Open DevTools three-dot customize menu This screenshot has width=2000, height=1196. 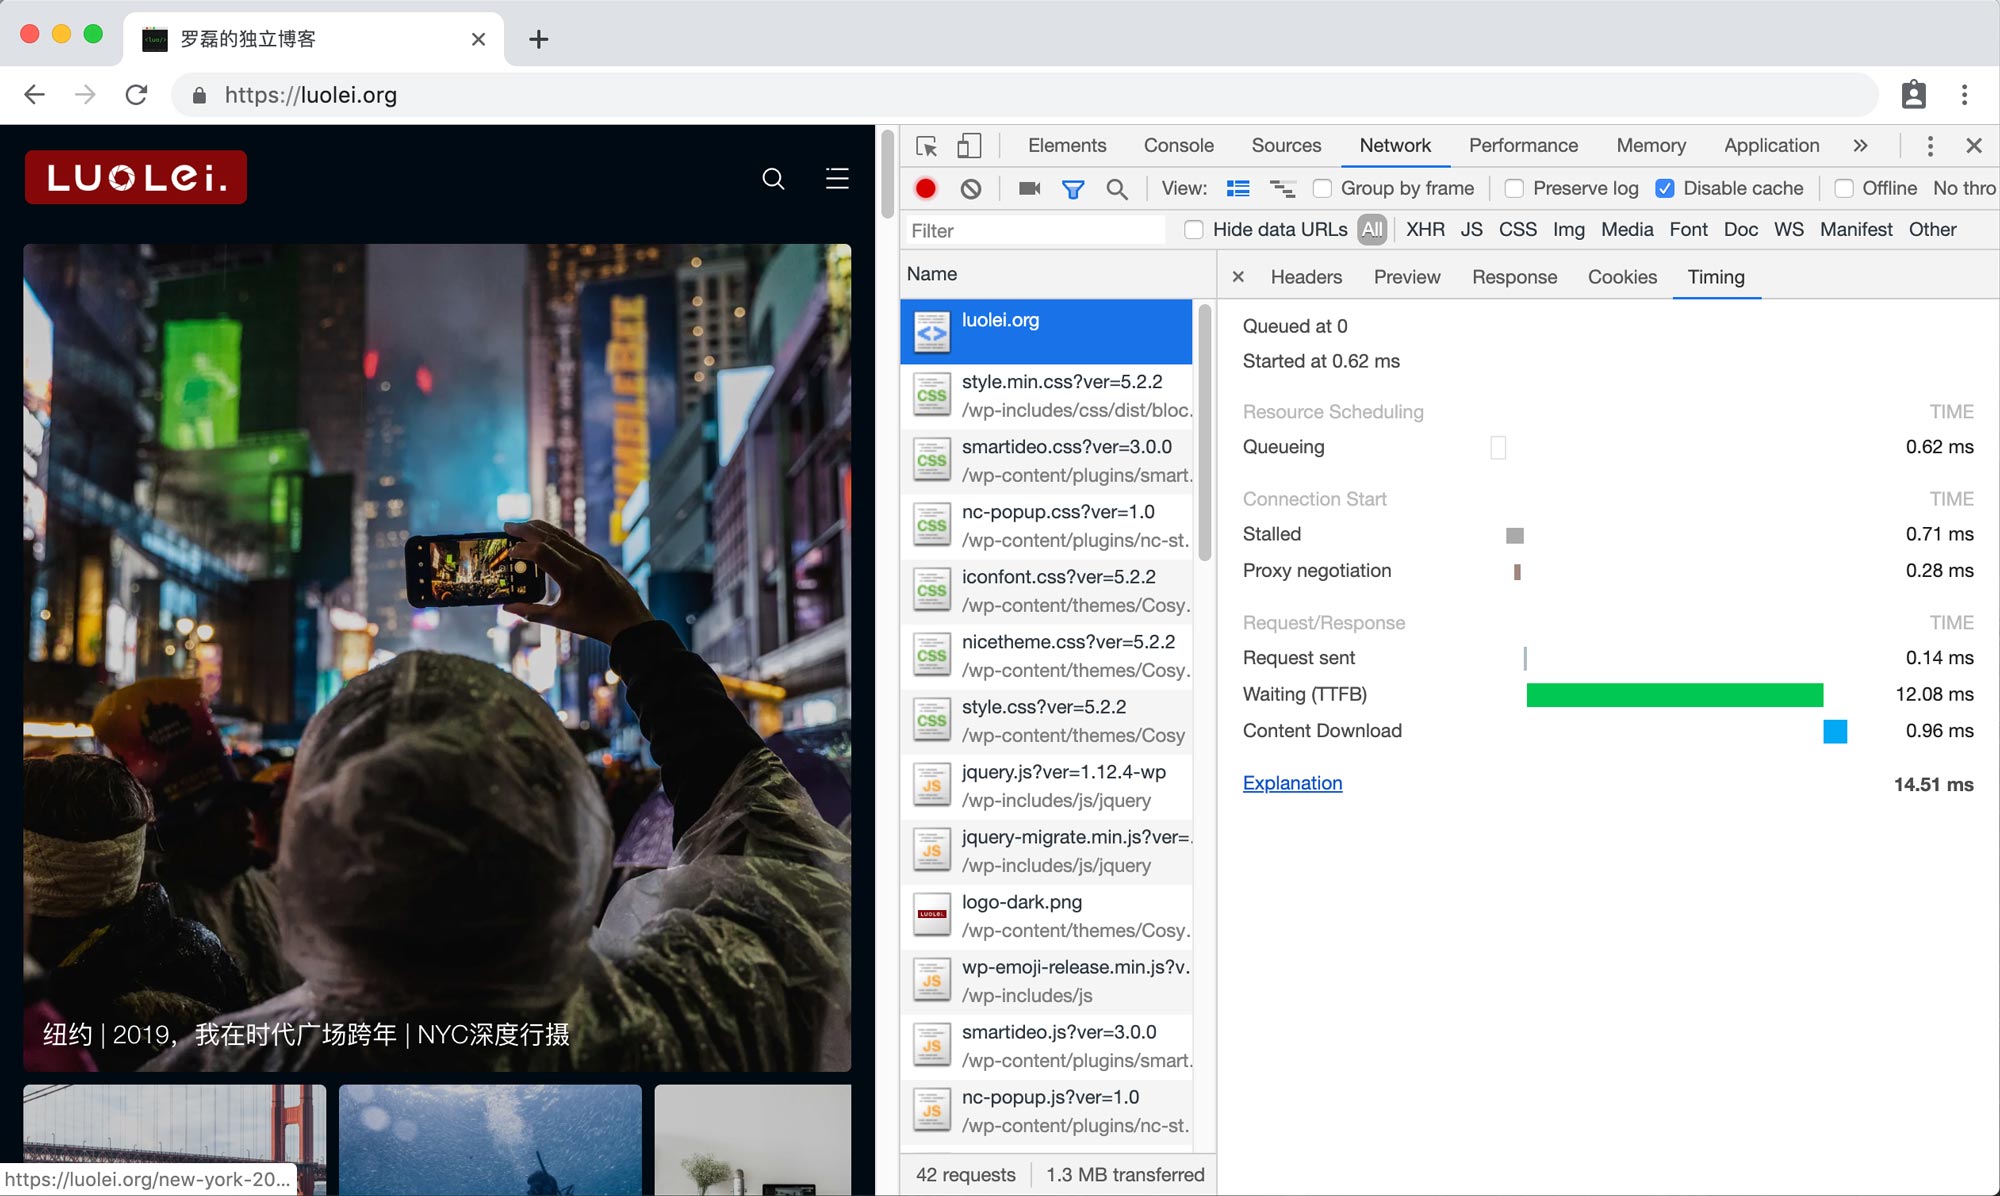coord(1930,146)
